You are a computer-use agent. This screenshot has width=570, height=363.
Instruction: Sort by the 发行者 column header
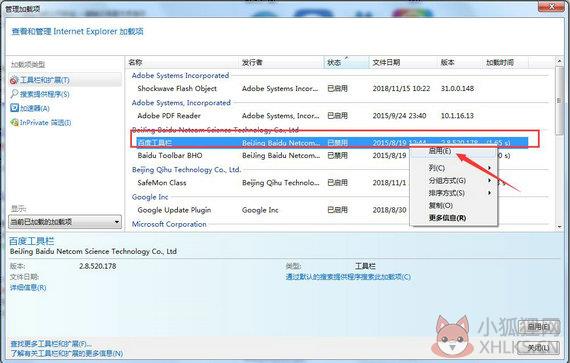pos(281,62)
